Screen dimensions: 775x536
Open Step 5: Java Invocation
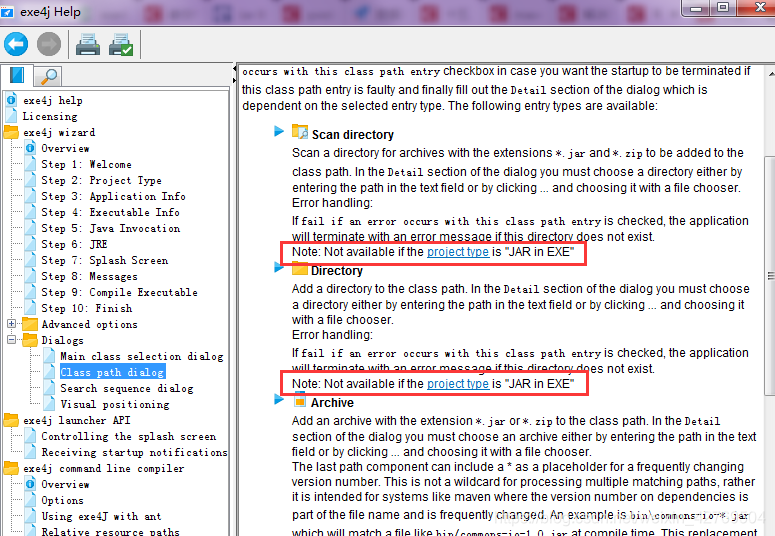[x=111, y=228]
